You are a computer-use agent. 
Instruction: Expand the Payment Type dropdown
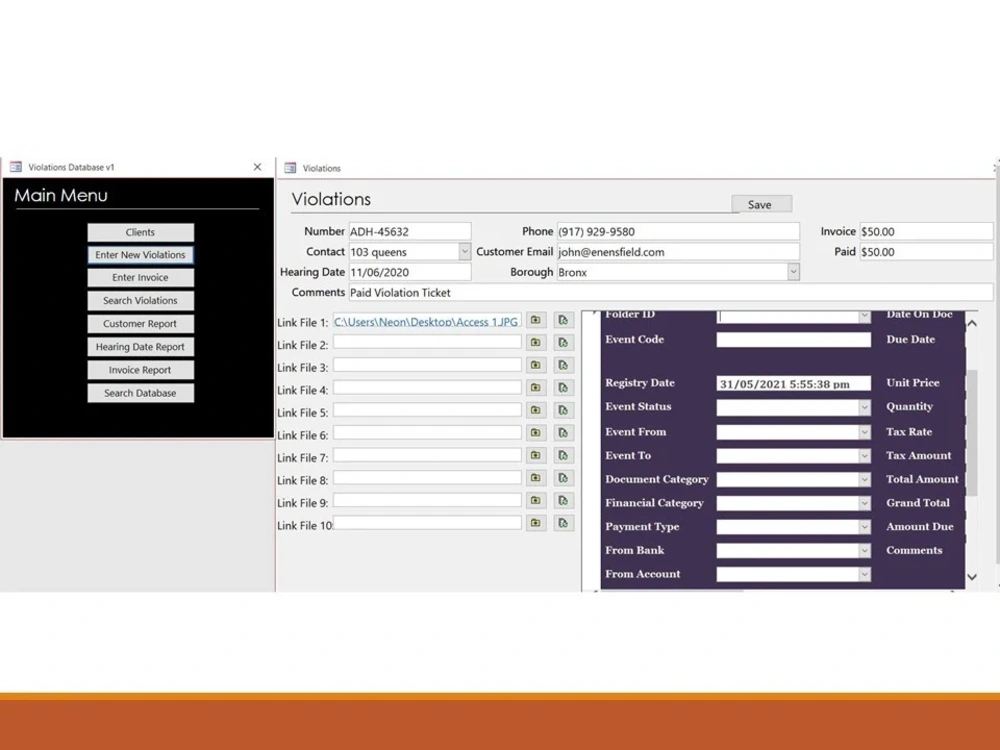864,527
